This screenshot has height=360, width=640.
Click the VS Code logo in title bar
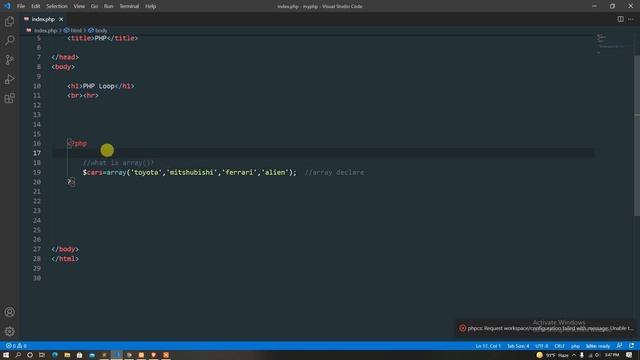7,6
